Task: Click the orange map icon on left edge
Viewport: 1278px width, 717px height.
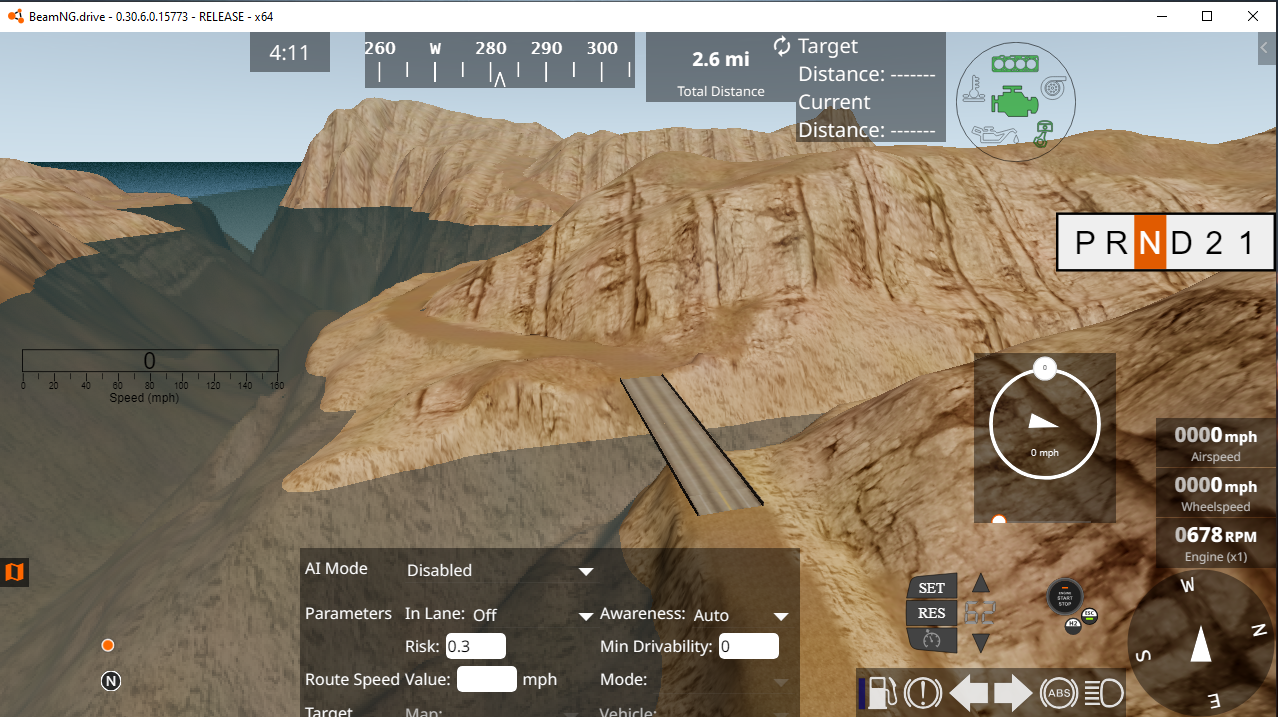Action: pos(14,572)
